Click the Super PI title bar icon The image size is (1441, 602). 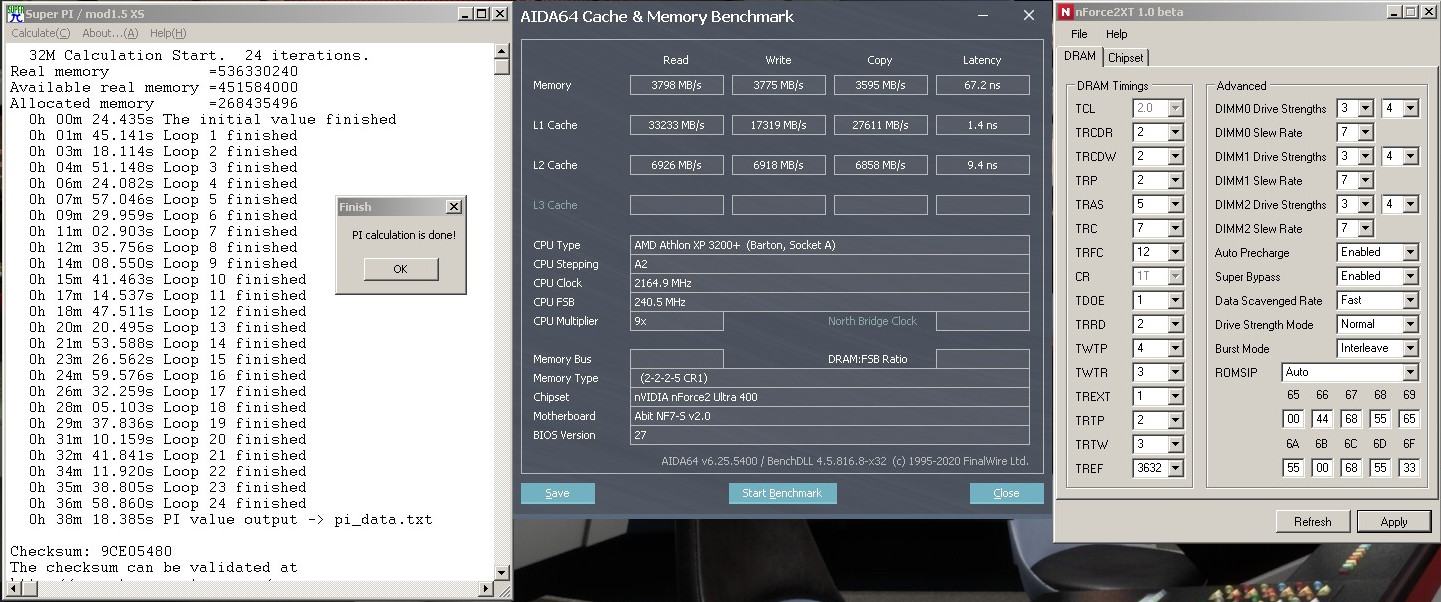[x=15, y=13]
